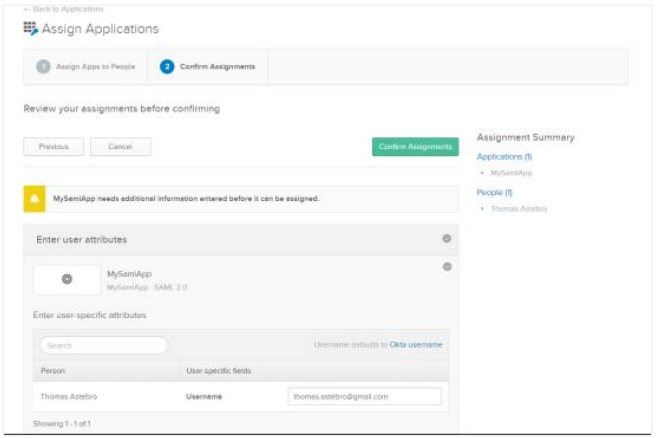The image size is (657, 438).
Task: Open Applications (1) in Assignment Summary
Action: pyautogui.click(x=504, y=157)
